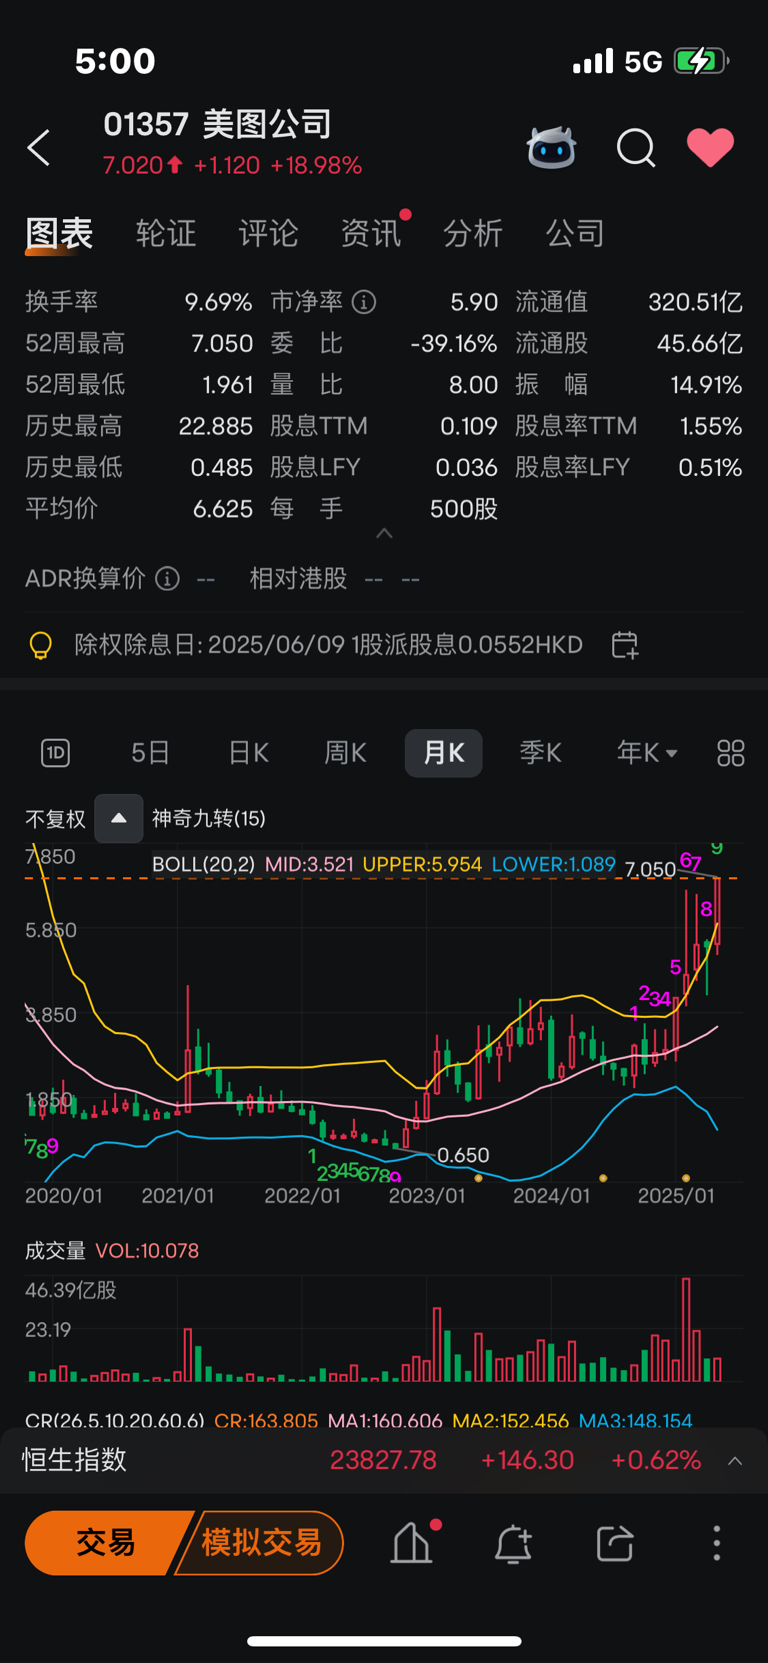The image size is (768, 1663).
Task: Switch to the 图表 tab
Action: tap(59, 233)
